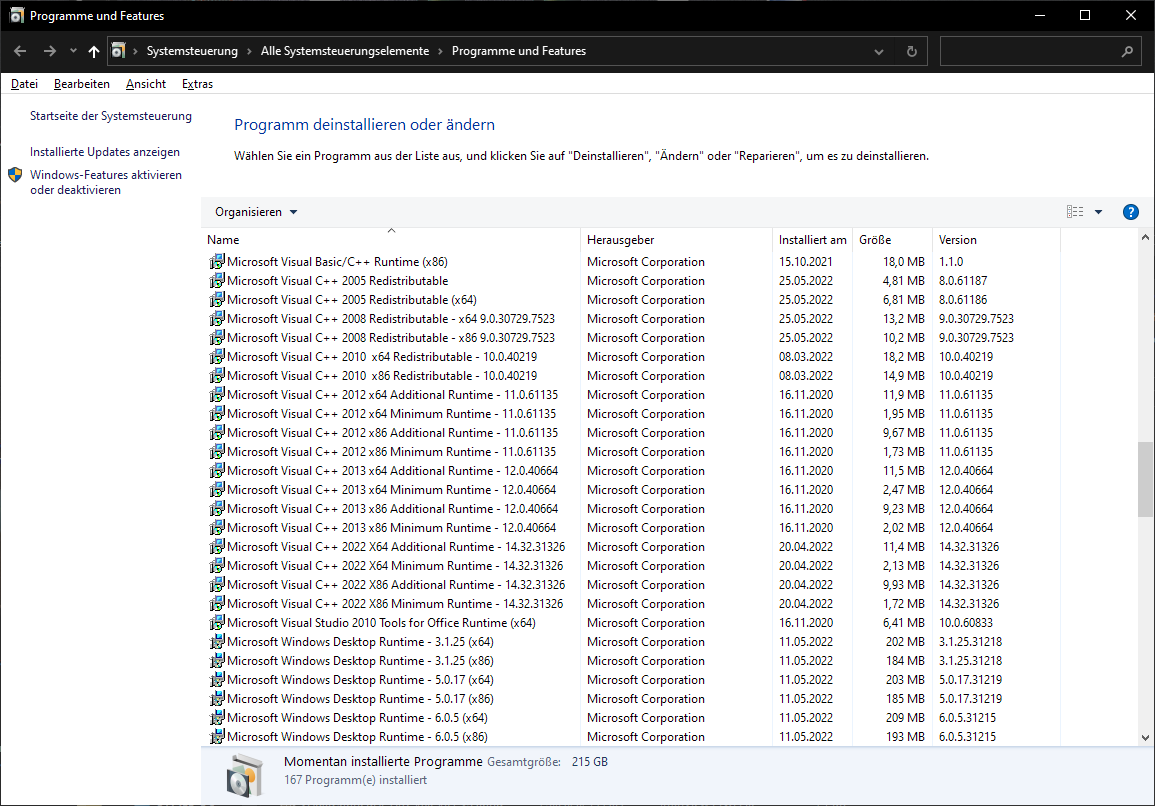Screen dimensions: 1155x806
Task: Click the scrollbar down arrow of the list
Action: (1145, 737)
